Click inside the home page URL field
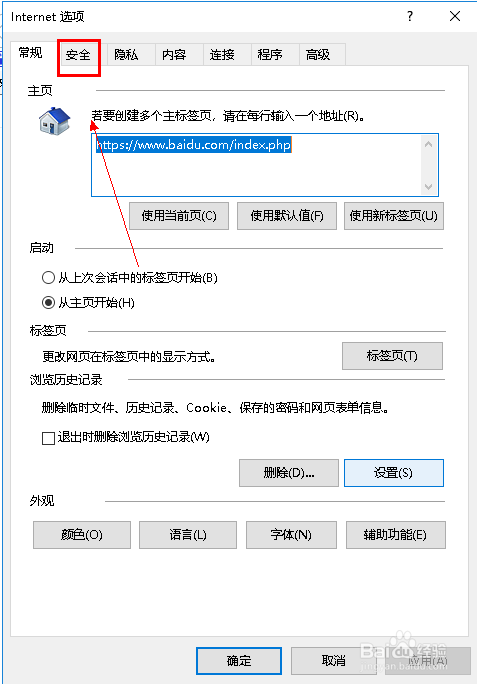Screen dimensions: 477x684 pos(256,165)
